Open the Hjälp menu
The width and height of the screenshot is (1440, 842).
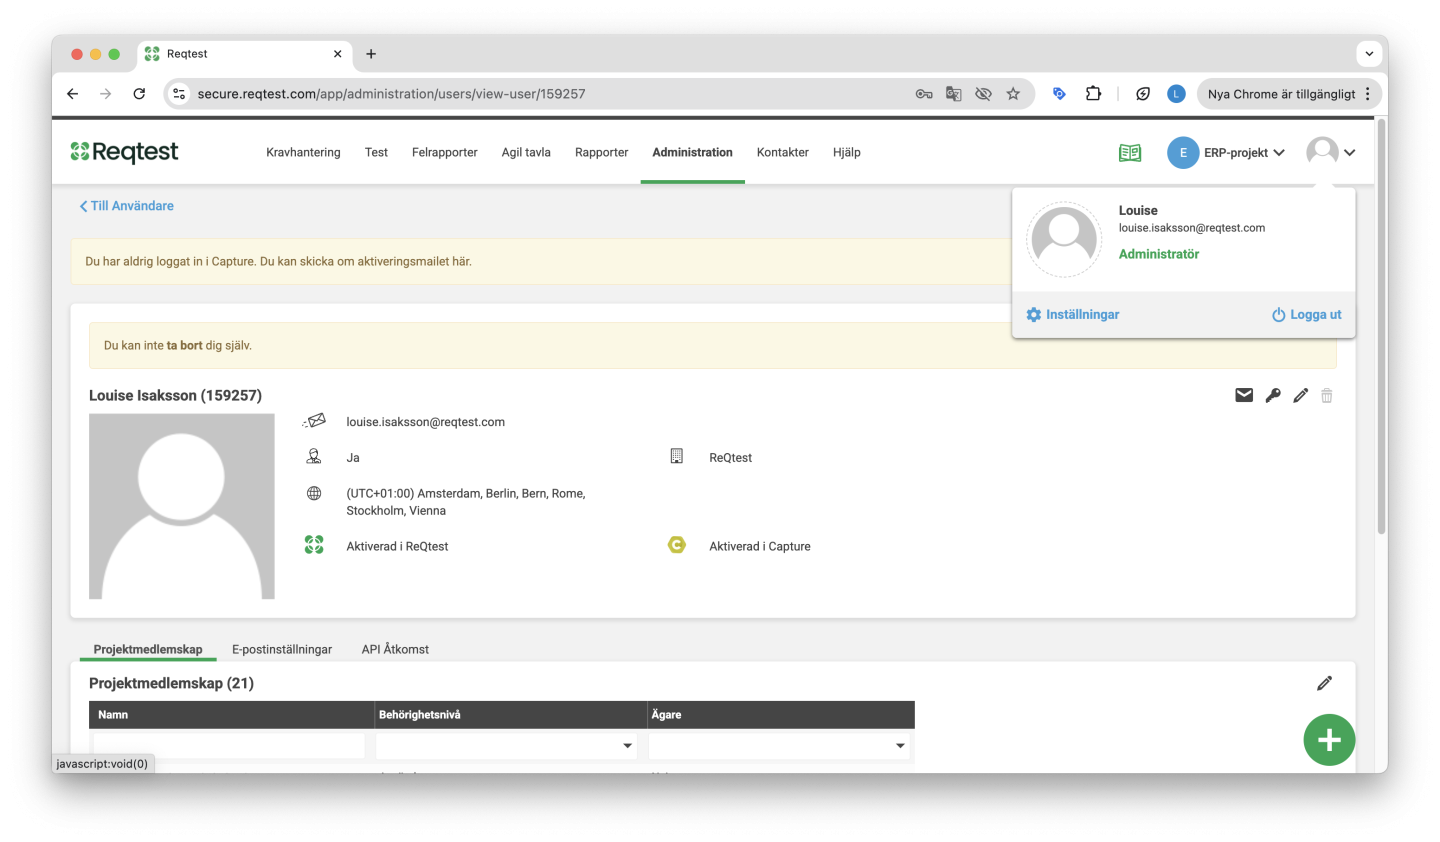tap(847, 152)
